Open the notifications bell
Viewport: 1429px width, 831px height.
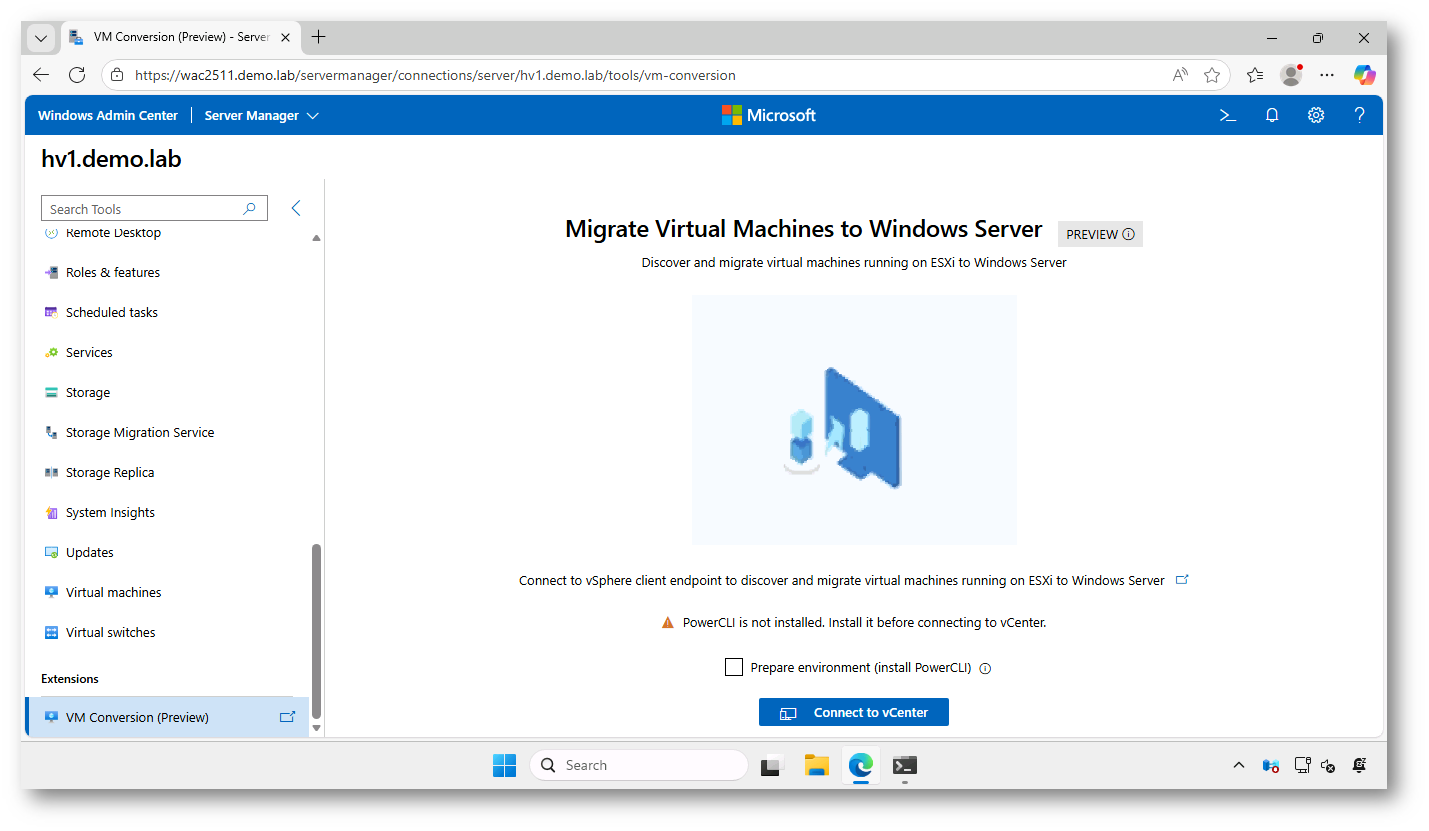[1272, 115]
